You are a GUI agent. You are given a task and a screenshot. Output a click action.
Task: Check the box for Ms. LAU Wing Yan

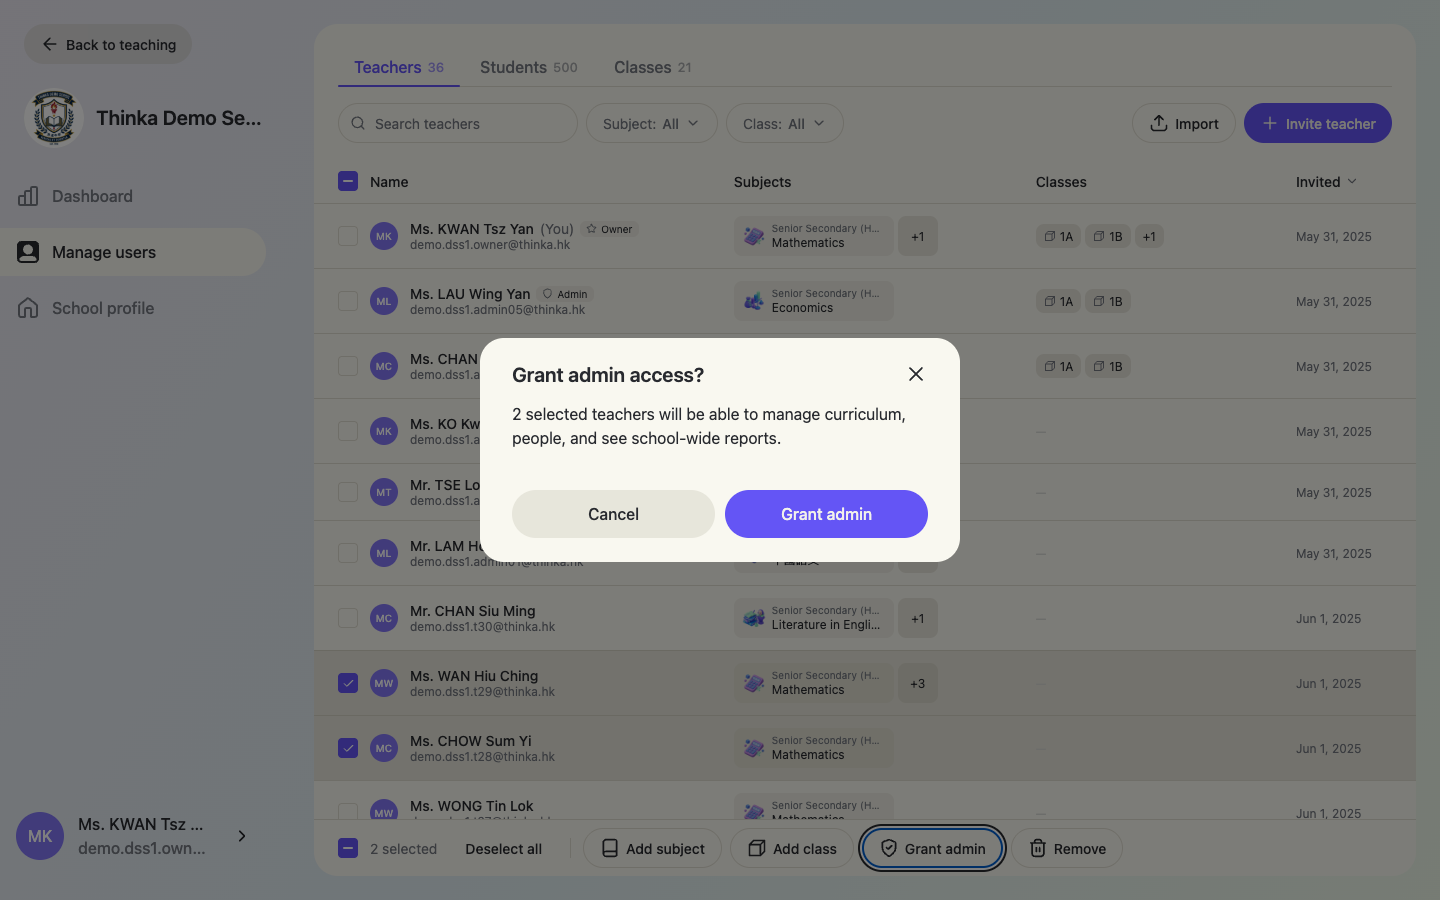pyautogui.click(x=348, y=301)
